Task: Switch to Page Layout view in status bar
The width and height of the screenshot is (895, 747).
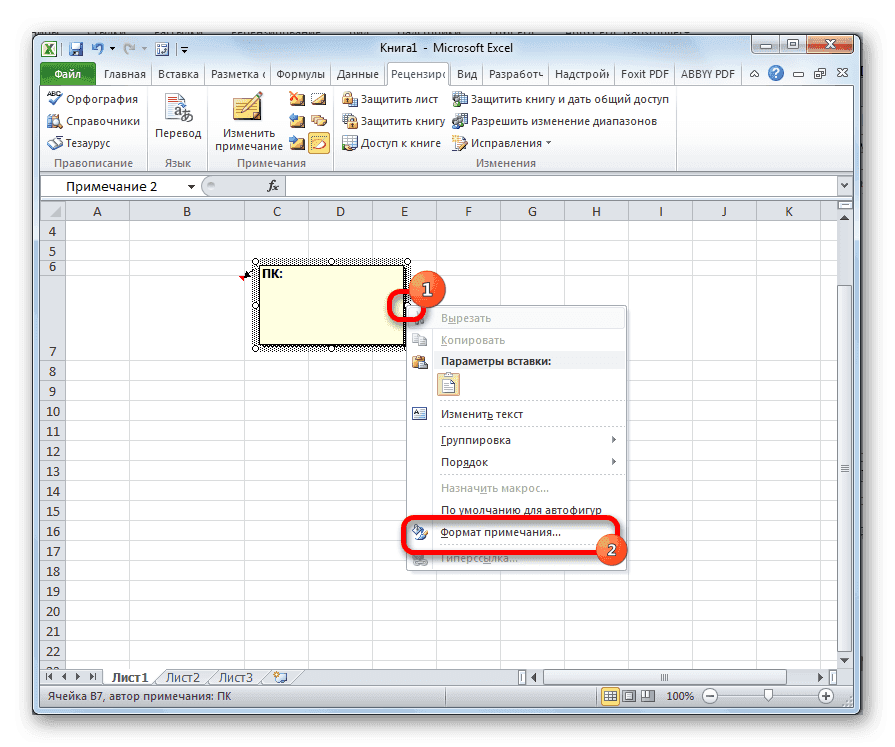Action: click(x=628, y=696)
